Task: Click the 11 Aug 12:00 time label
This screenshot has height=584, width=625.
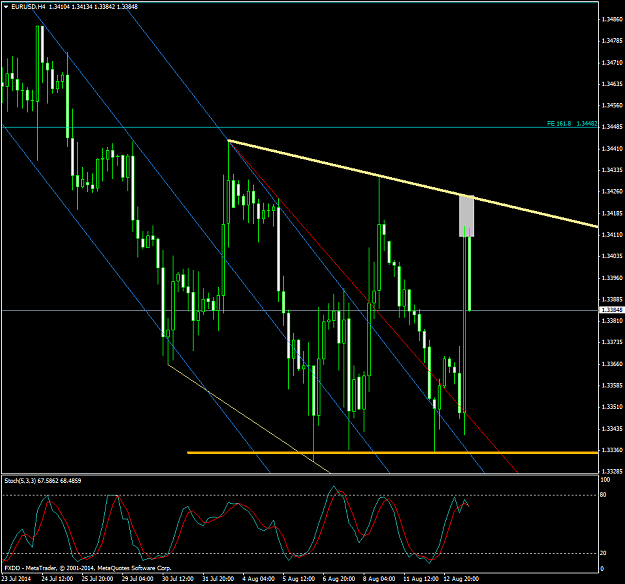Action: 419,578
